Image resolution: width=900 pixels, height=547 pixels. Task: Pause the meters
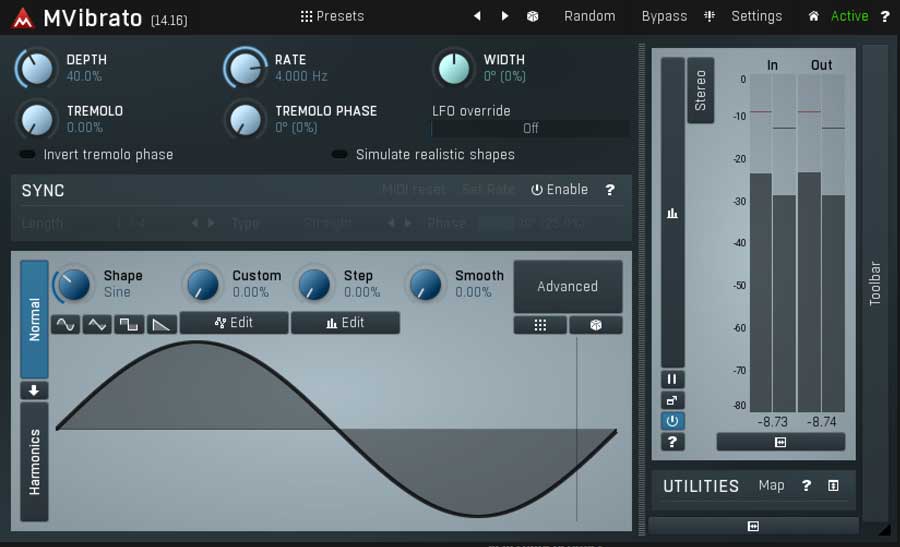point(672,379)
